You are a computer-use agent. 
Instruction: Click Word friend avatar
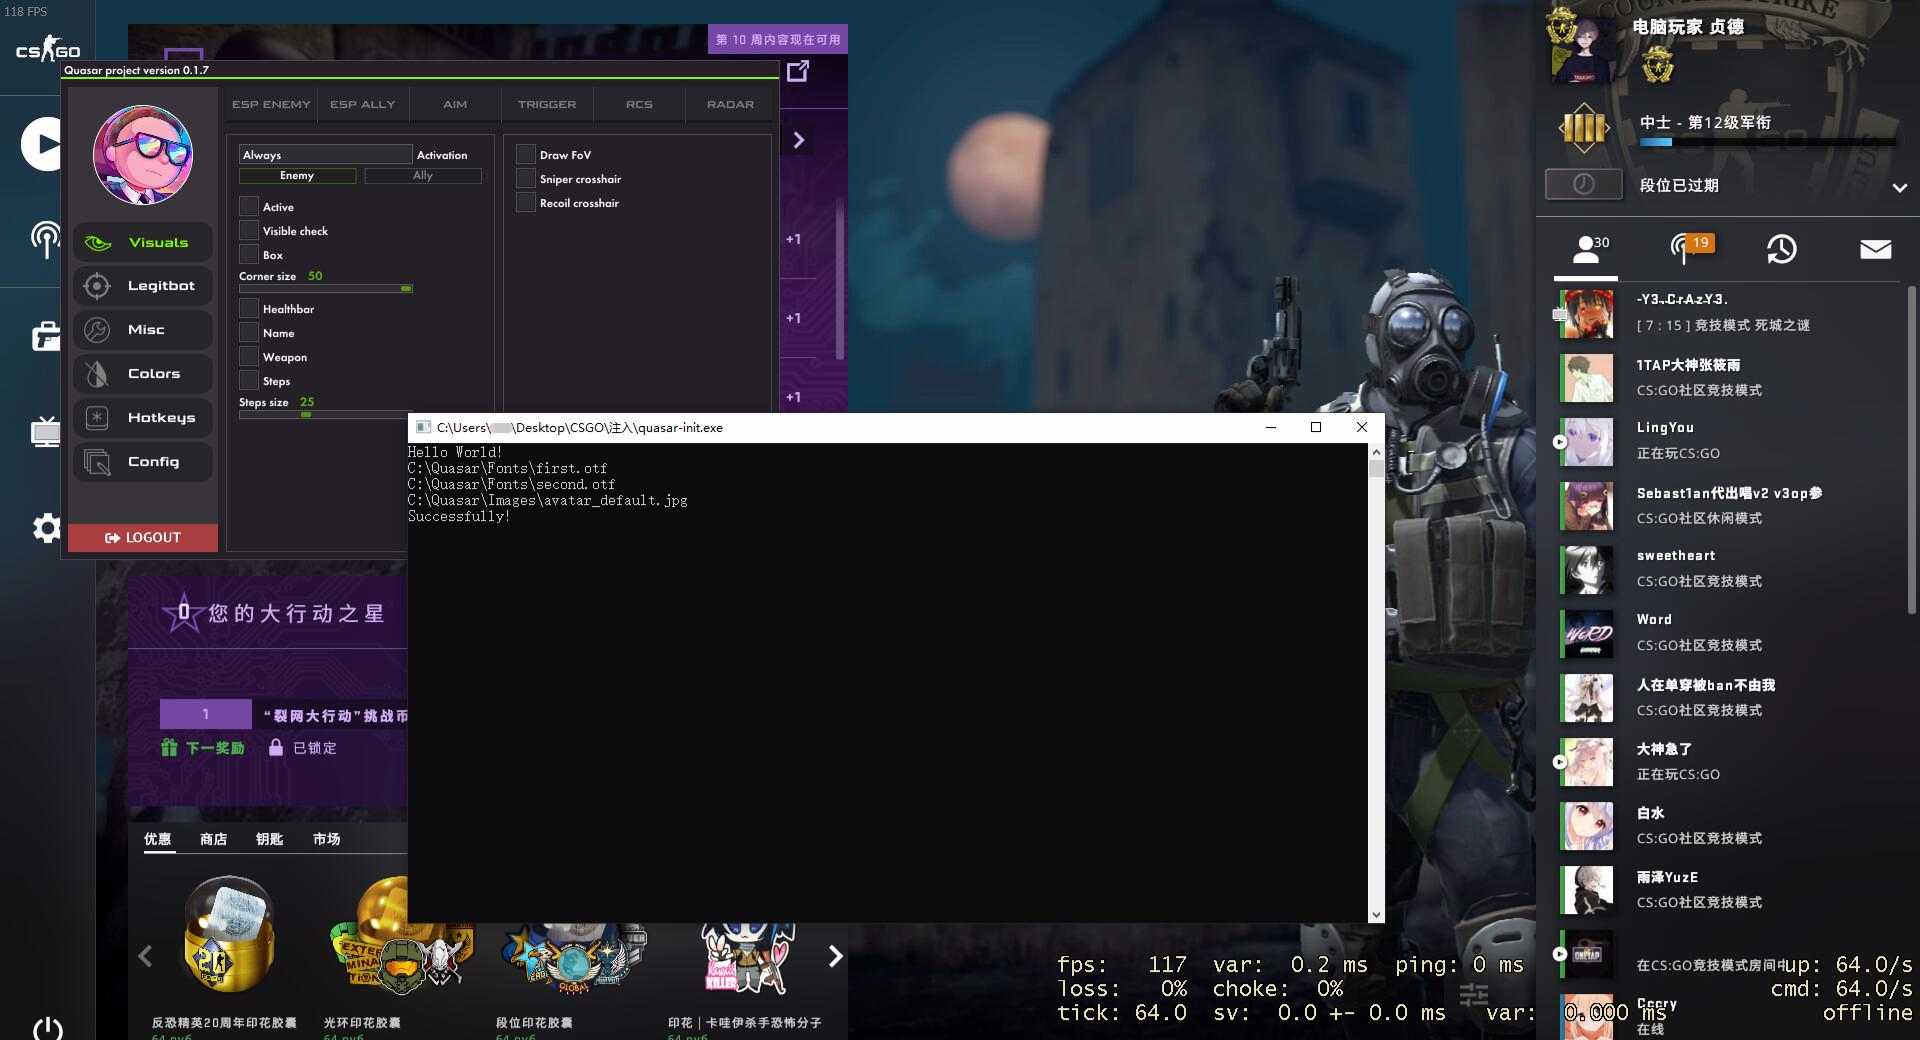[x=1588, y=634]
